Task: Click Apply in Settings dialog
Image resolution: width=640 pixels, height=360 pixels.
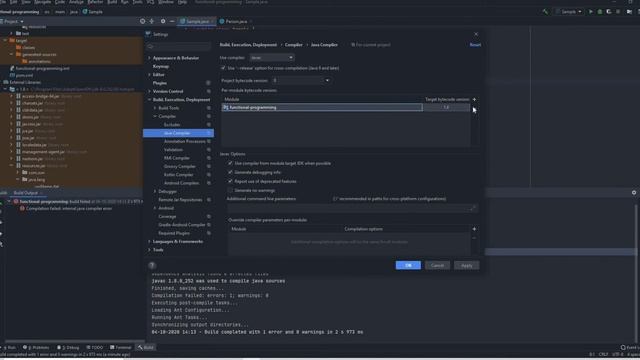Action: (467, 265)
